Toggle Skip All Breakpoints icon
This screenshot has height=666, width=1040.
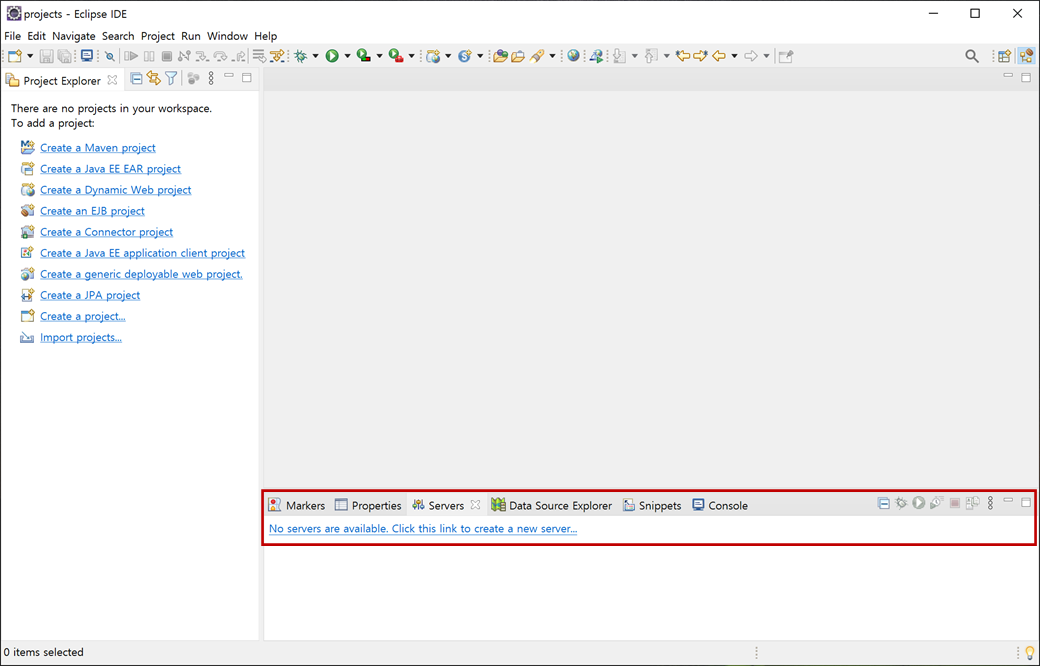109,56
